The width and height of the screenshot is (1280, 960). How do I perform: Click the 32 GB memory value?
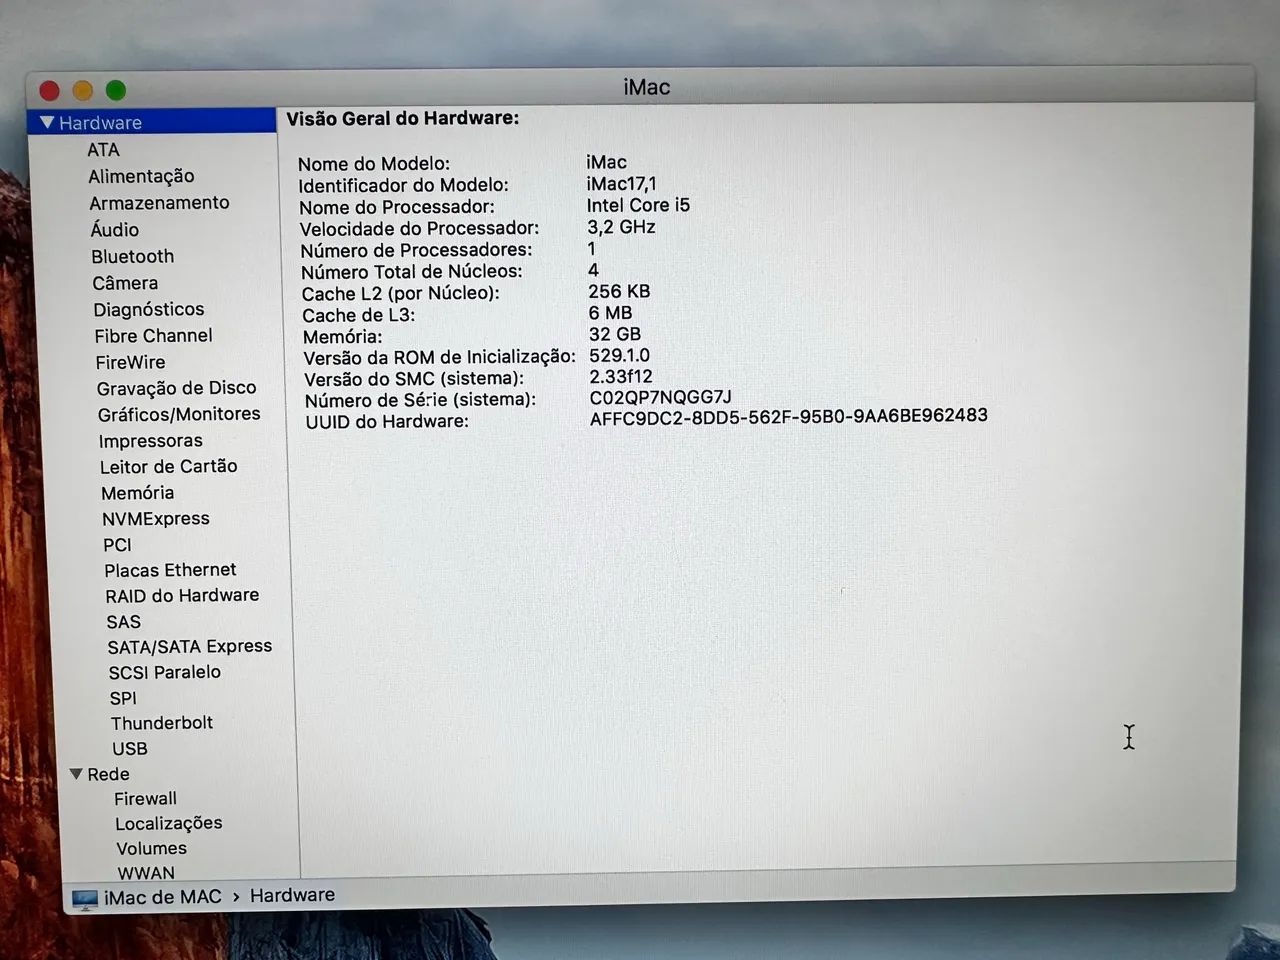coord(615,335)
